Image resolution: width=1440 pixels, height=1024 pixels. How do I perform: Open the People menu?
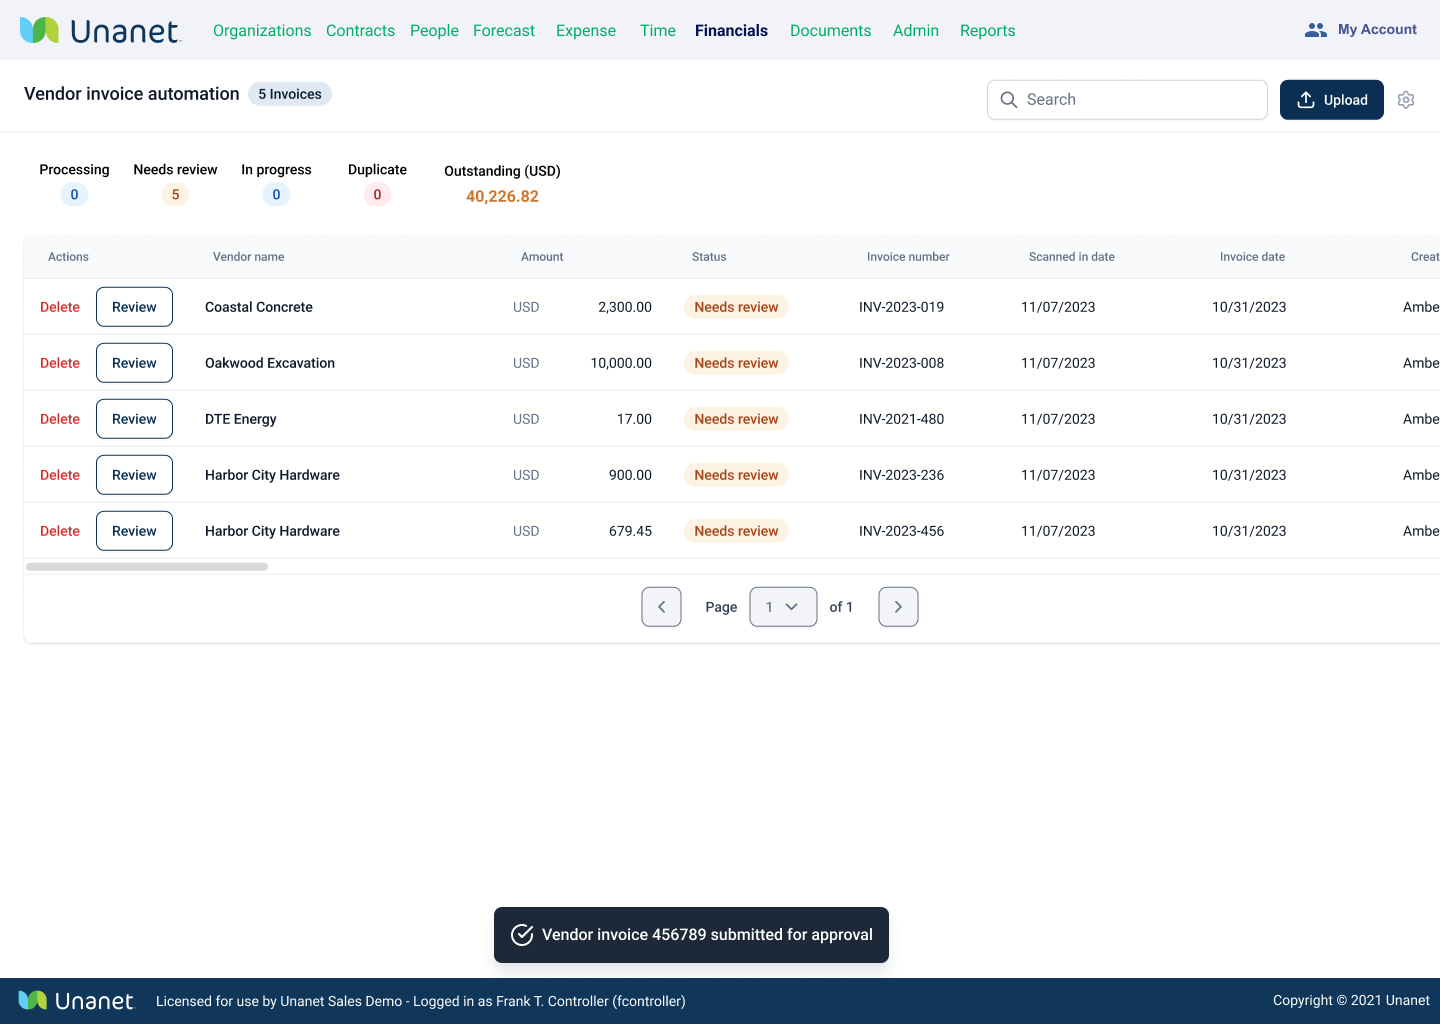point(434,31)
